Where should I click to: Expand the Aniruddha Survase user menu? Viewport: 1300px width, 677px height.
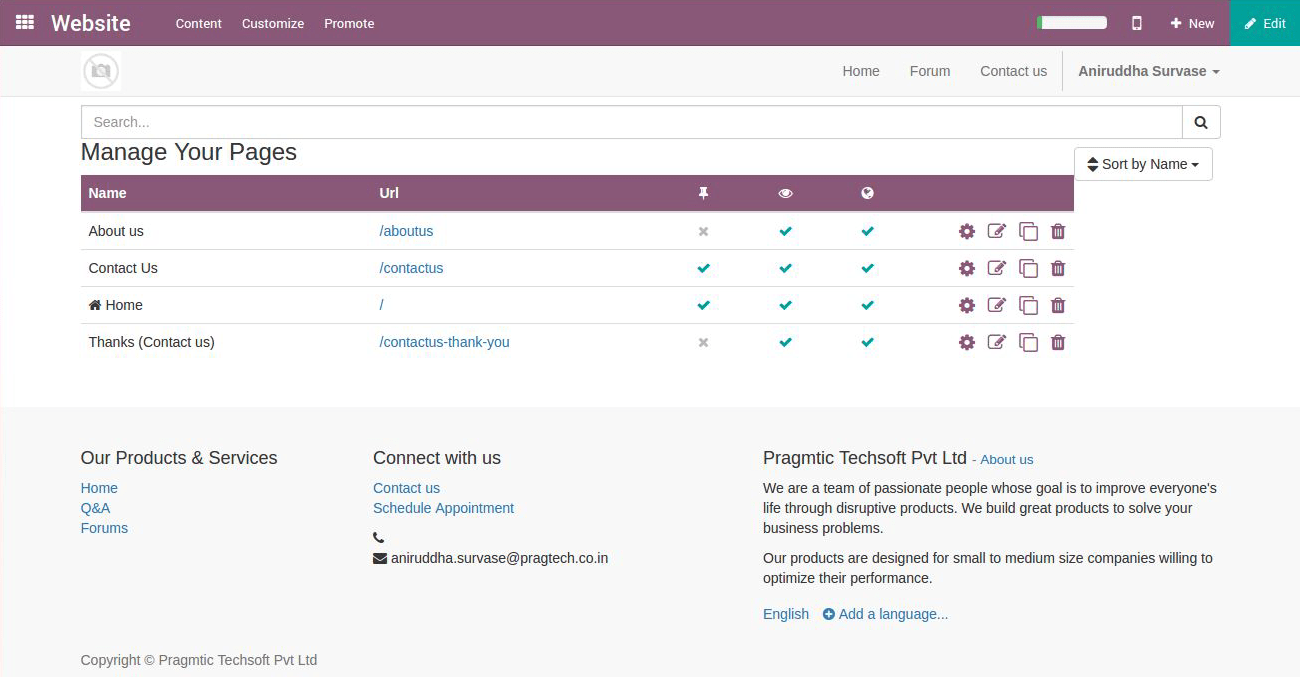(x=1148, y=71)
